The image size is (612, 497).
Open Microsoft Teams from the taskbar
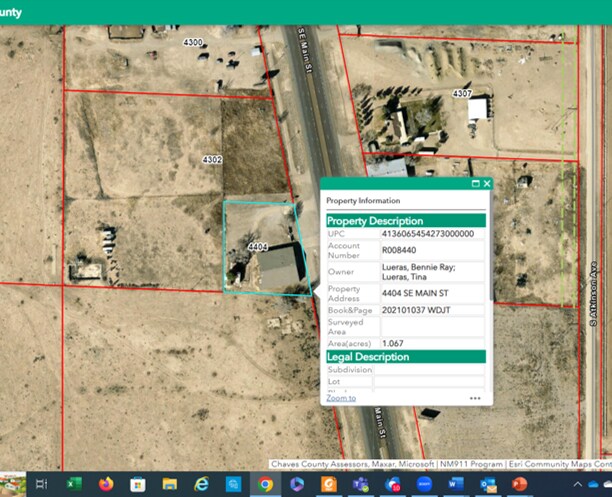(360, 484)
